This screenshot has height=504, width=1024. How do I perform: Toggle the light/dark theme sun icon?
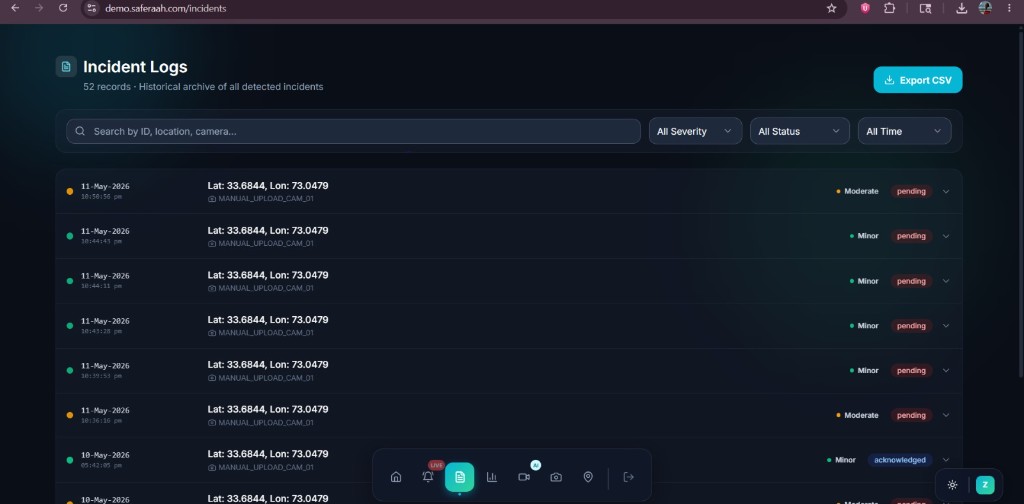(952, 484)
